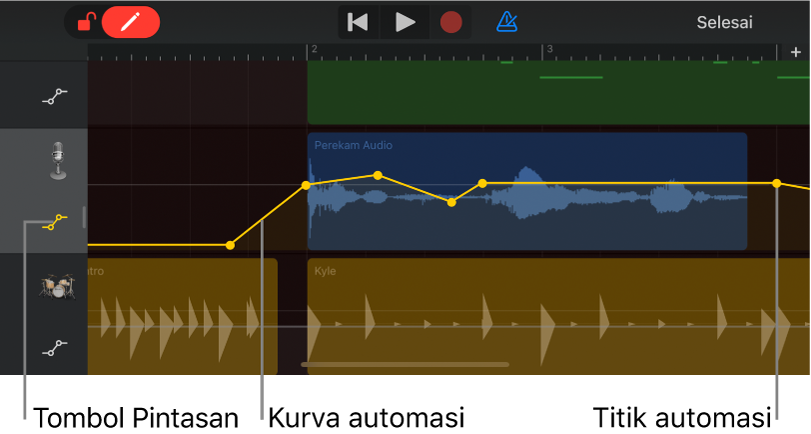This screenshot has height=434, width=811.
Task: Select automation point where curve flattens
Action: pos(482,183)
